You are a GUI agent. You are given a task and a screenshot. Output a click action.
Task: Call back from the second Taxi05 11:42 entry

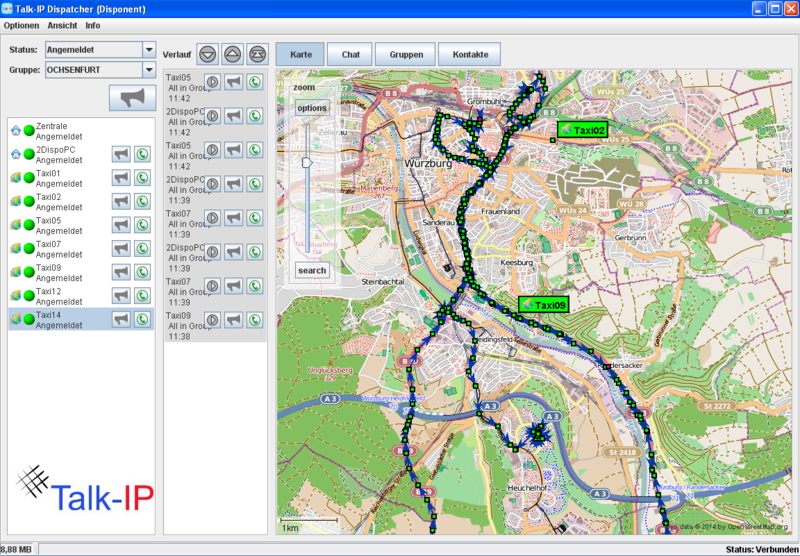[x=255, y=150]
